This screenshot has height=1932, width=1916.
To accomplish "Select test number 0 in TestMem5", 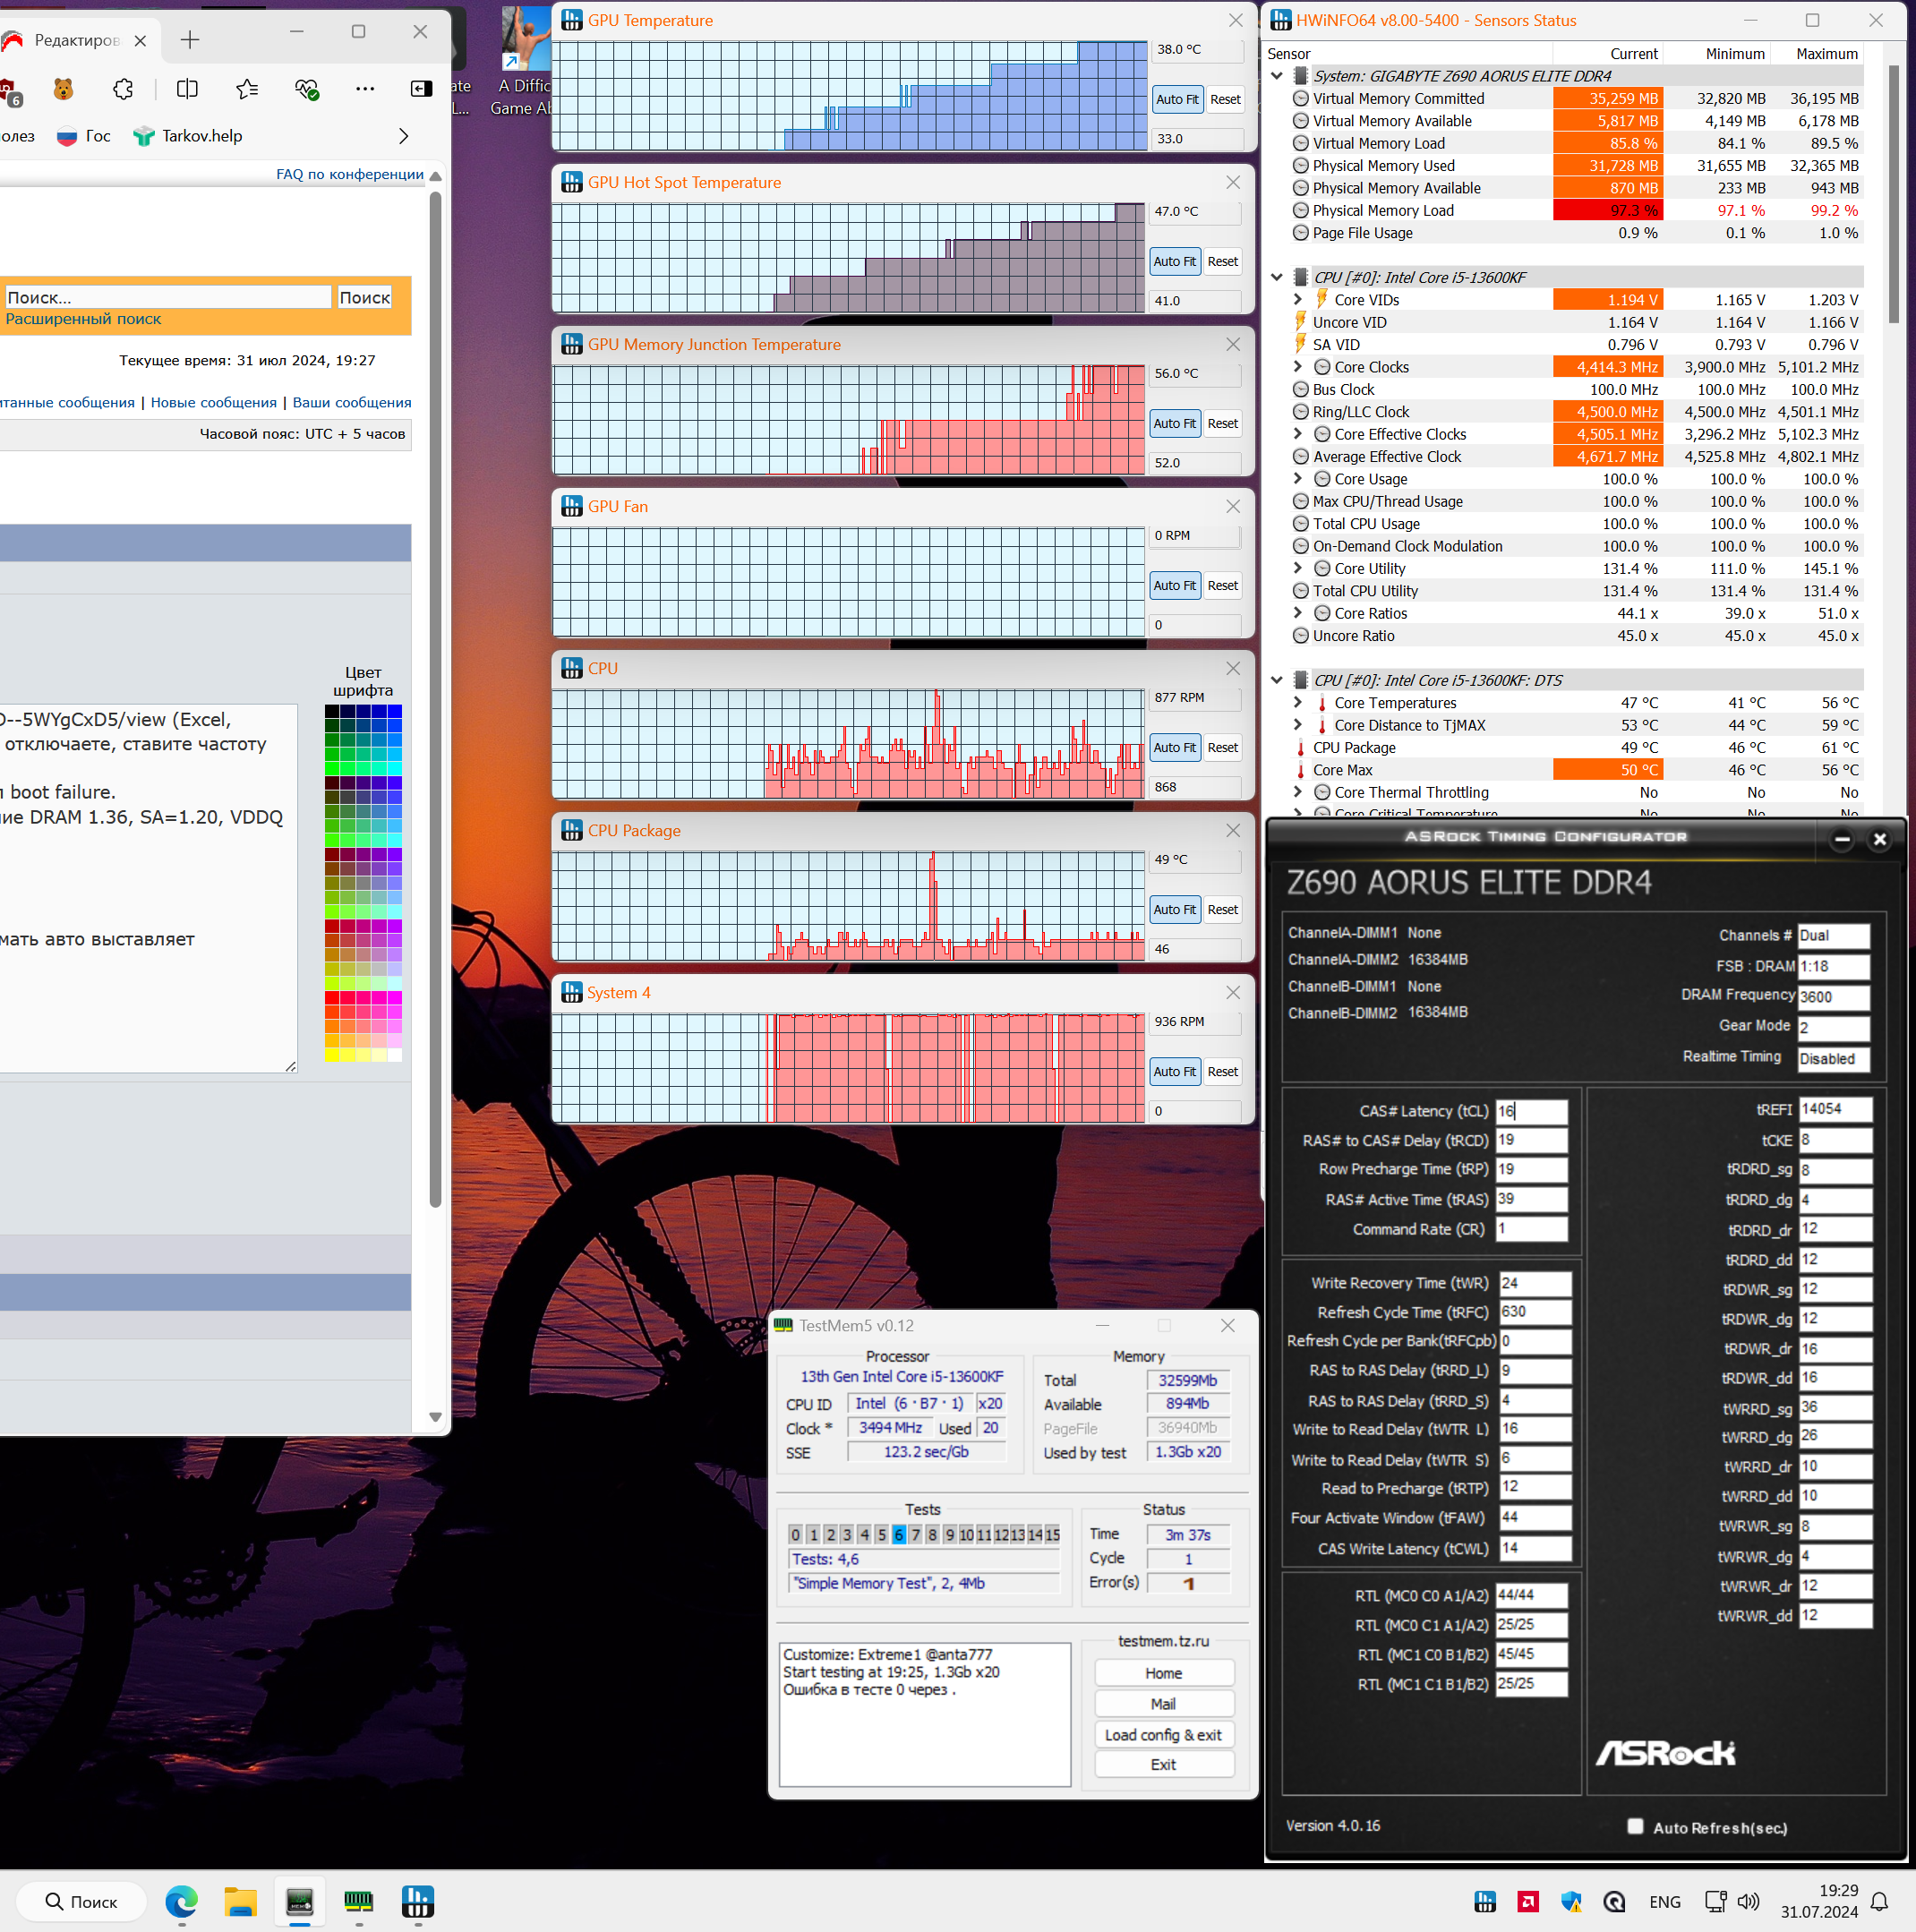I will [795, 1534].
